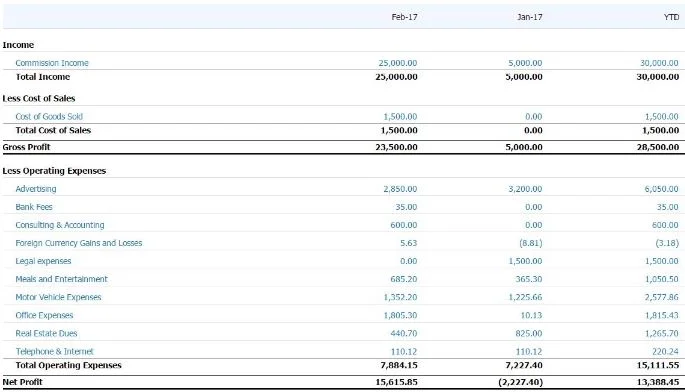Click Meals and Entertainment YTD value 1,050.50
This screenshot has height=392, width=685.
[x=661, y=279]
